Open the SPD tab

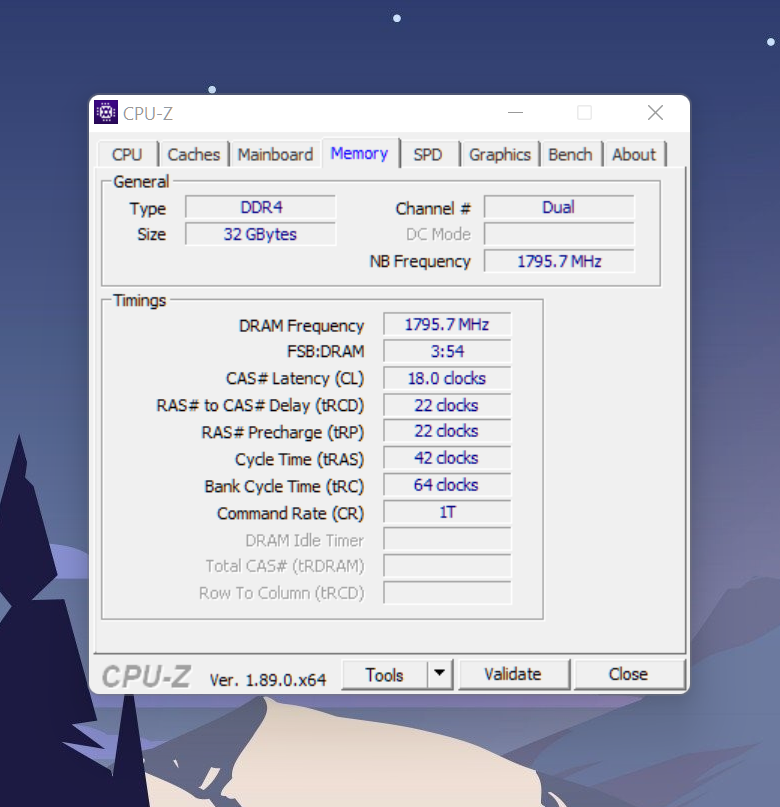pos(428,154)
